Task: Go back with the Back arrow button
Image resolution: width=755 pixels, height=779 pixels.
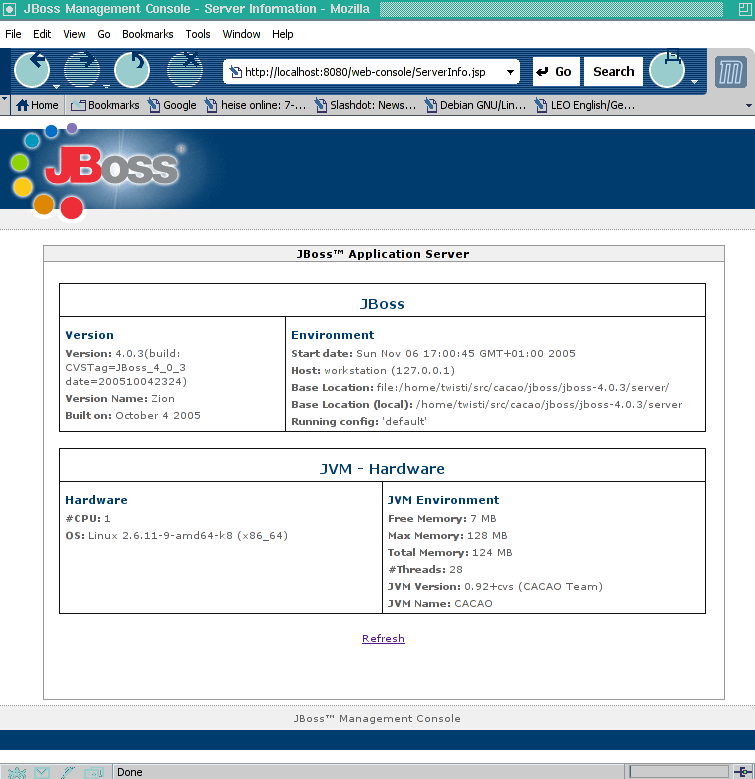Action: [x=32, y=70]
